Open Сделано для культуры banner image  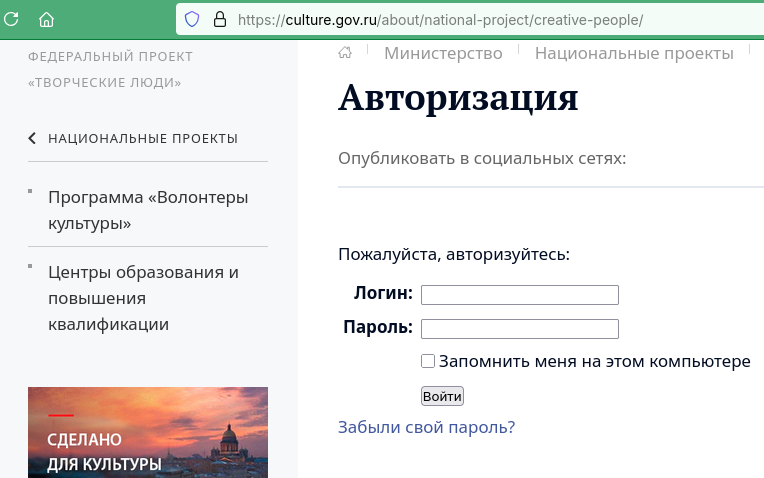148,433
